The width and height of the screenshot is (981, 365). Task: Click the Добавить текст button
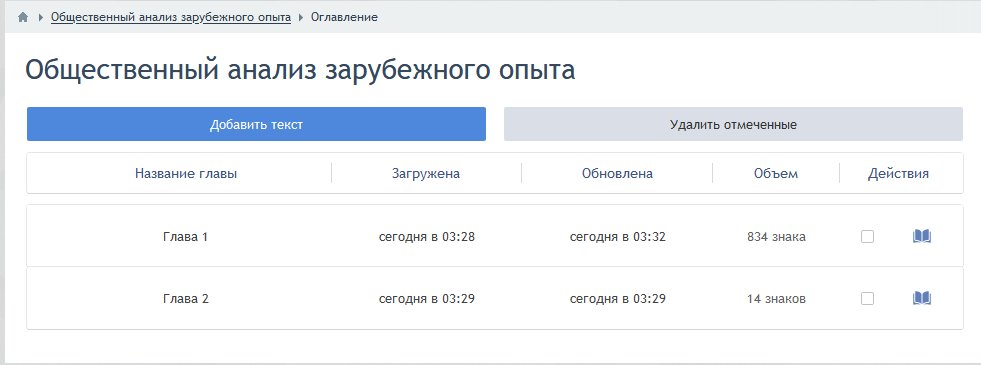click(x=257, y=124)
